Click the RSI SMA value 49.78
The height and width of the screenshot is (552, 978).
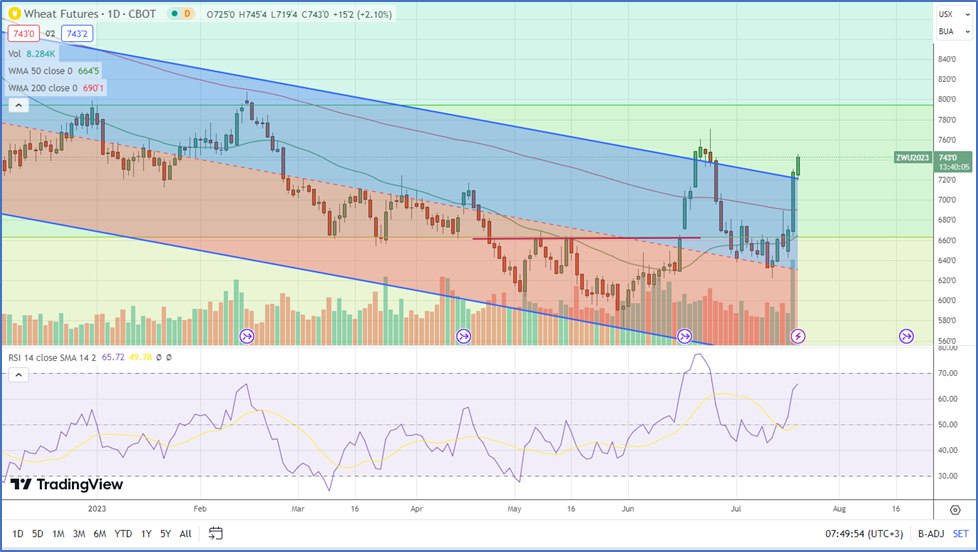pyautogui.click(x=140, y=357)
